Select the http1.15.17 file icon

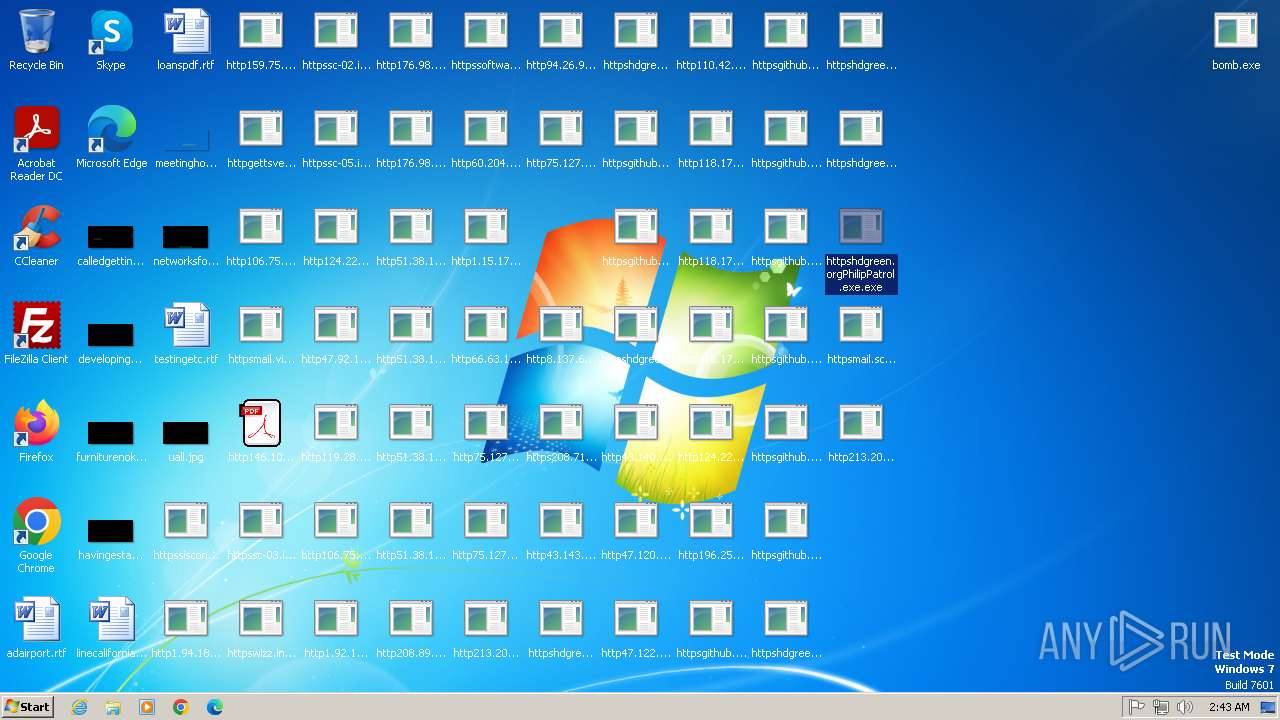point(486,236)
